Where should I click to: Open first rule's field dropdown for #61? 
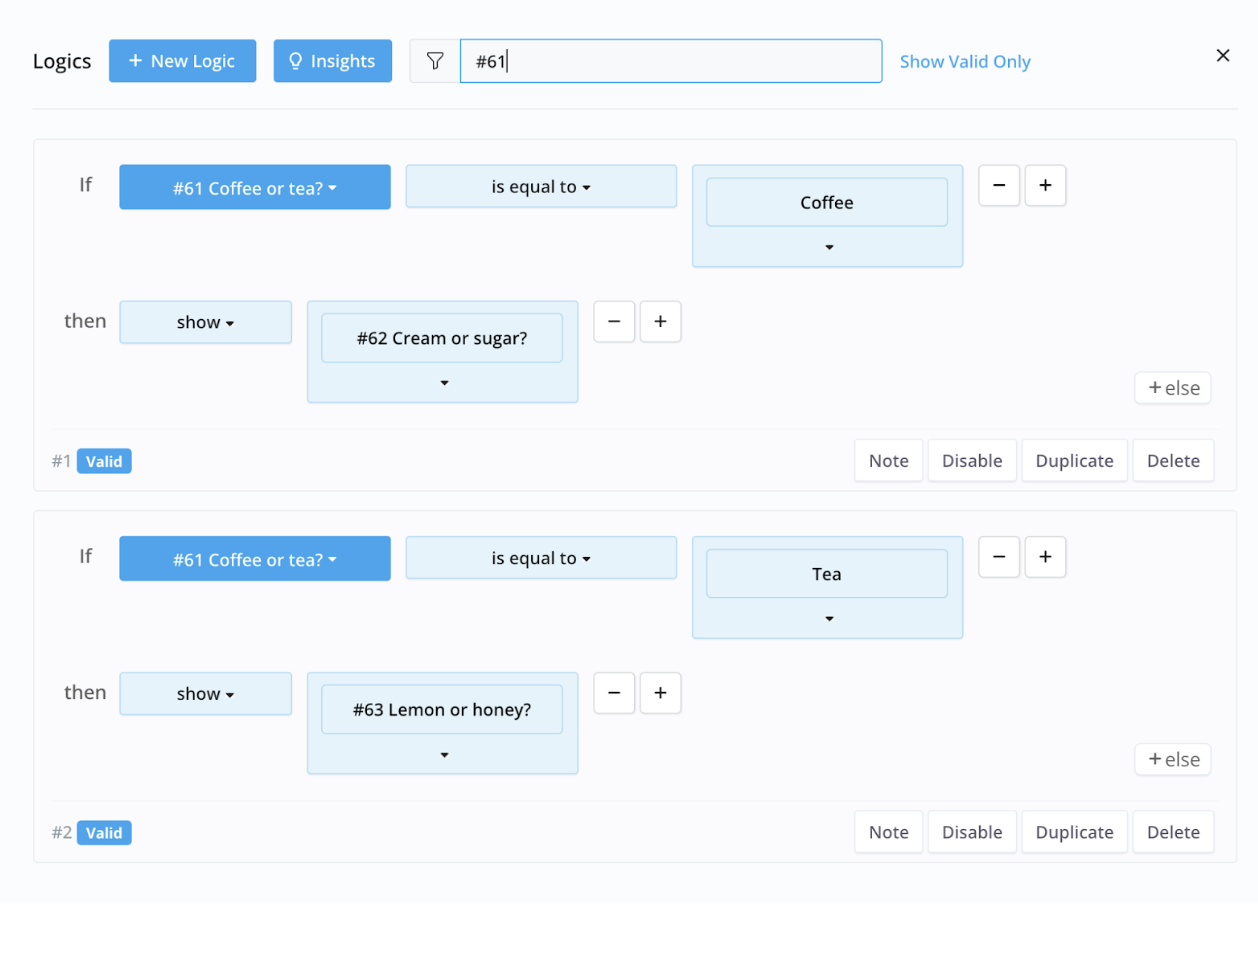[x=254, y=188]
